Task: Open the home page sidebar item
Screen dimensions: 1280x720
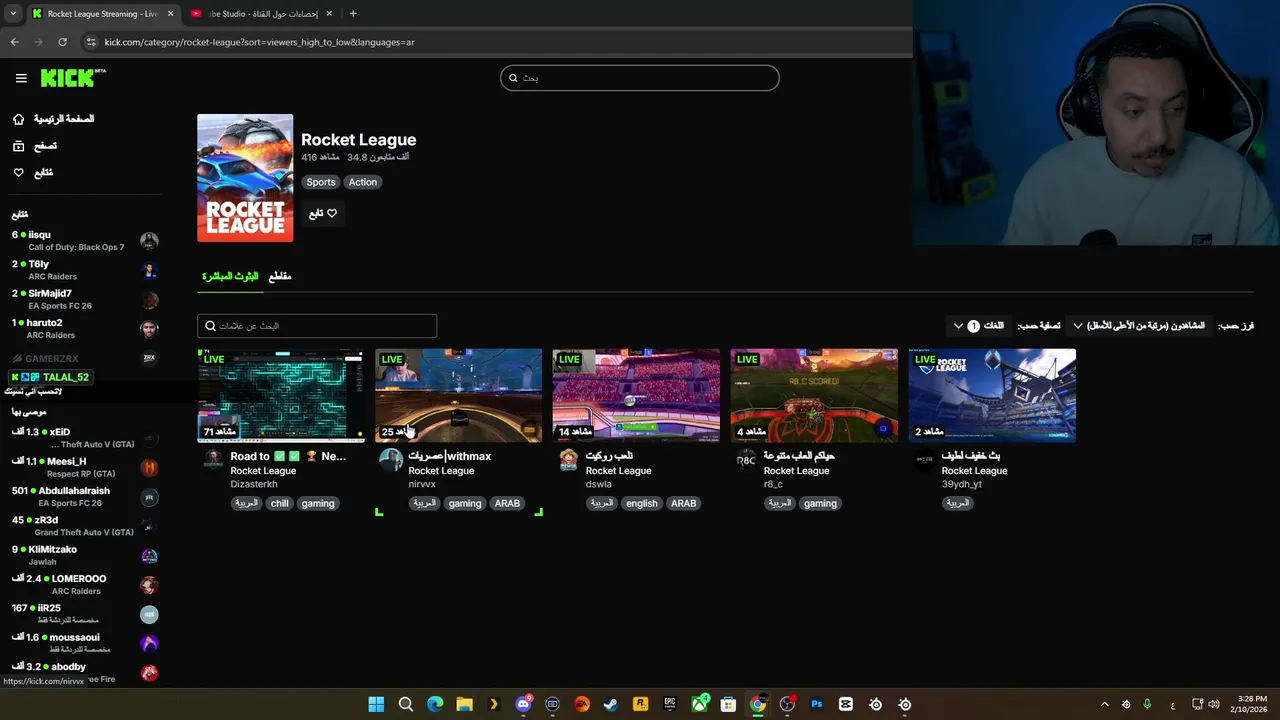Action: click(53, 119)
